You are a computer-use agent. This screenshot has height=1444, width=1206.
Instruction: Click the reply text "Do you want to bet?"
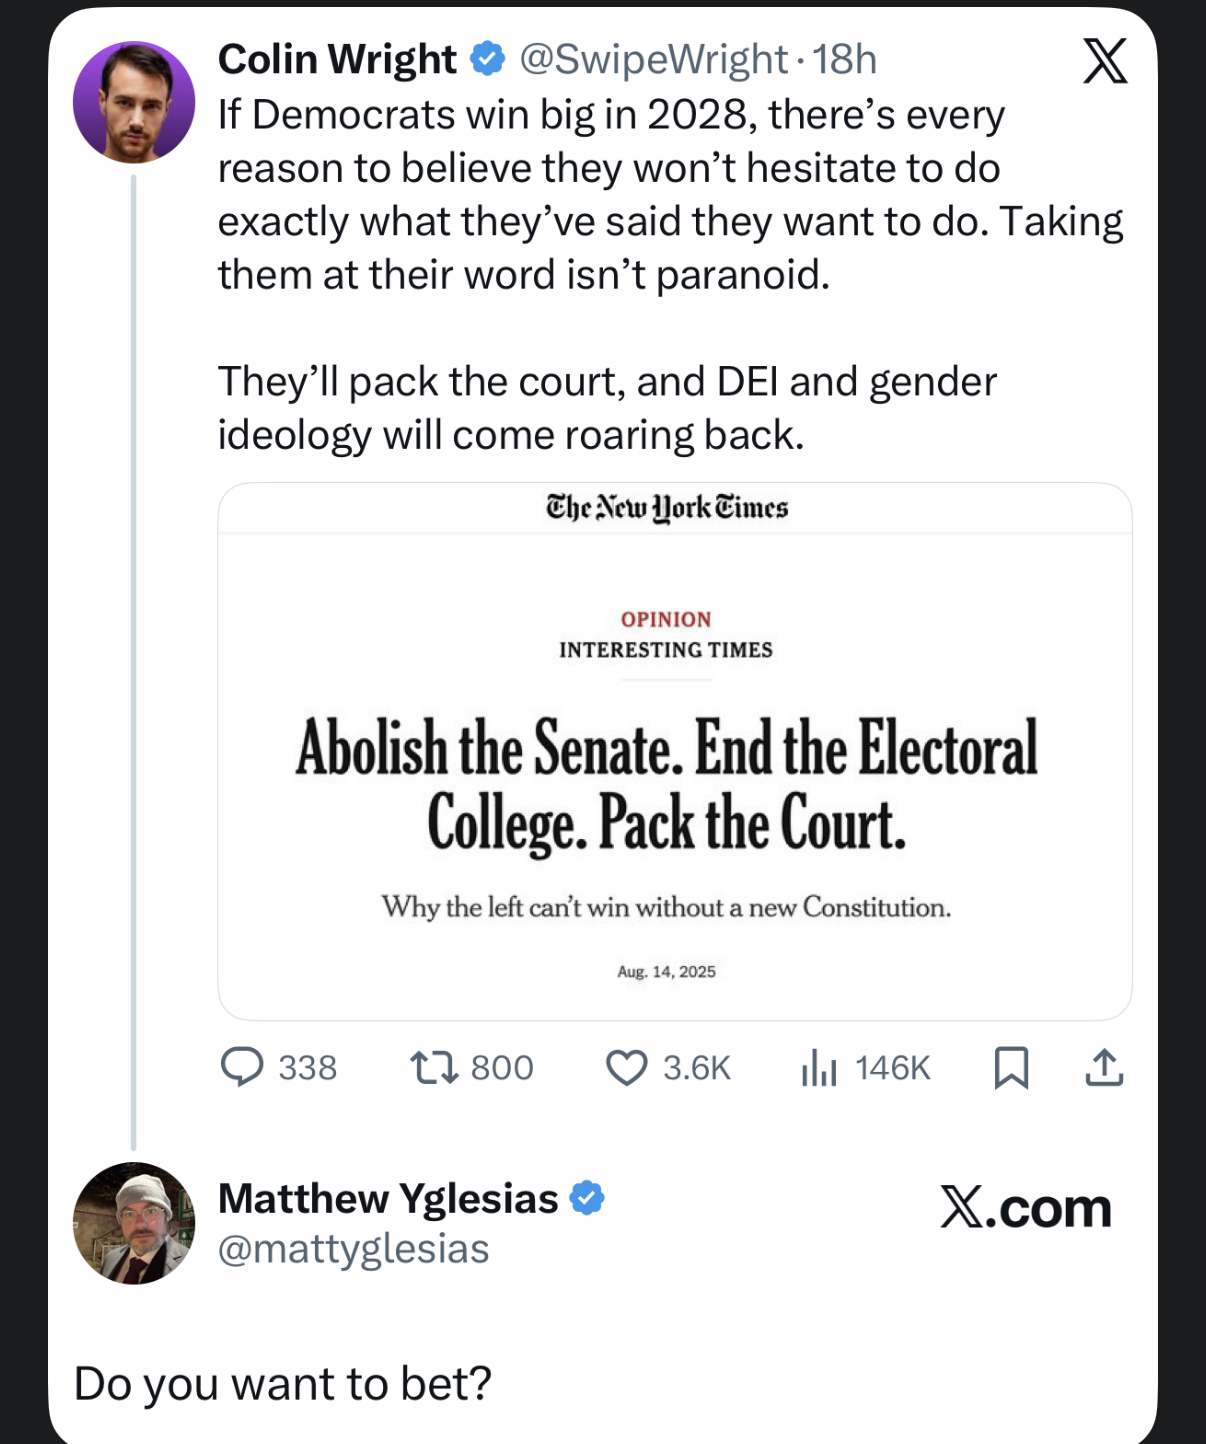click(283, 1384)
